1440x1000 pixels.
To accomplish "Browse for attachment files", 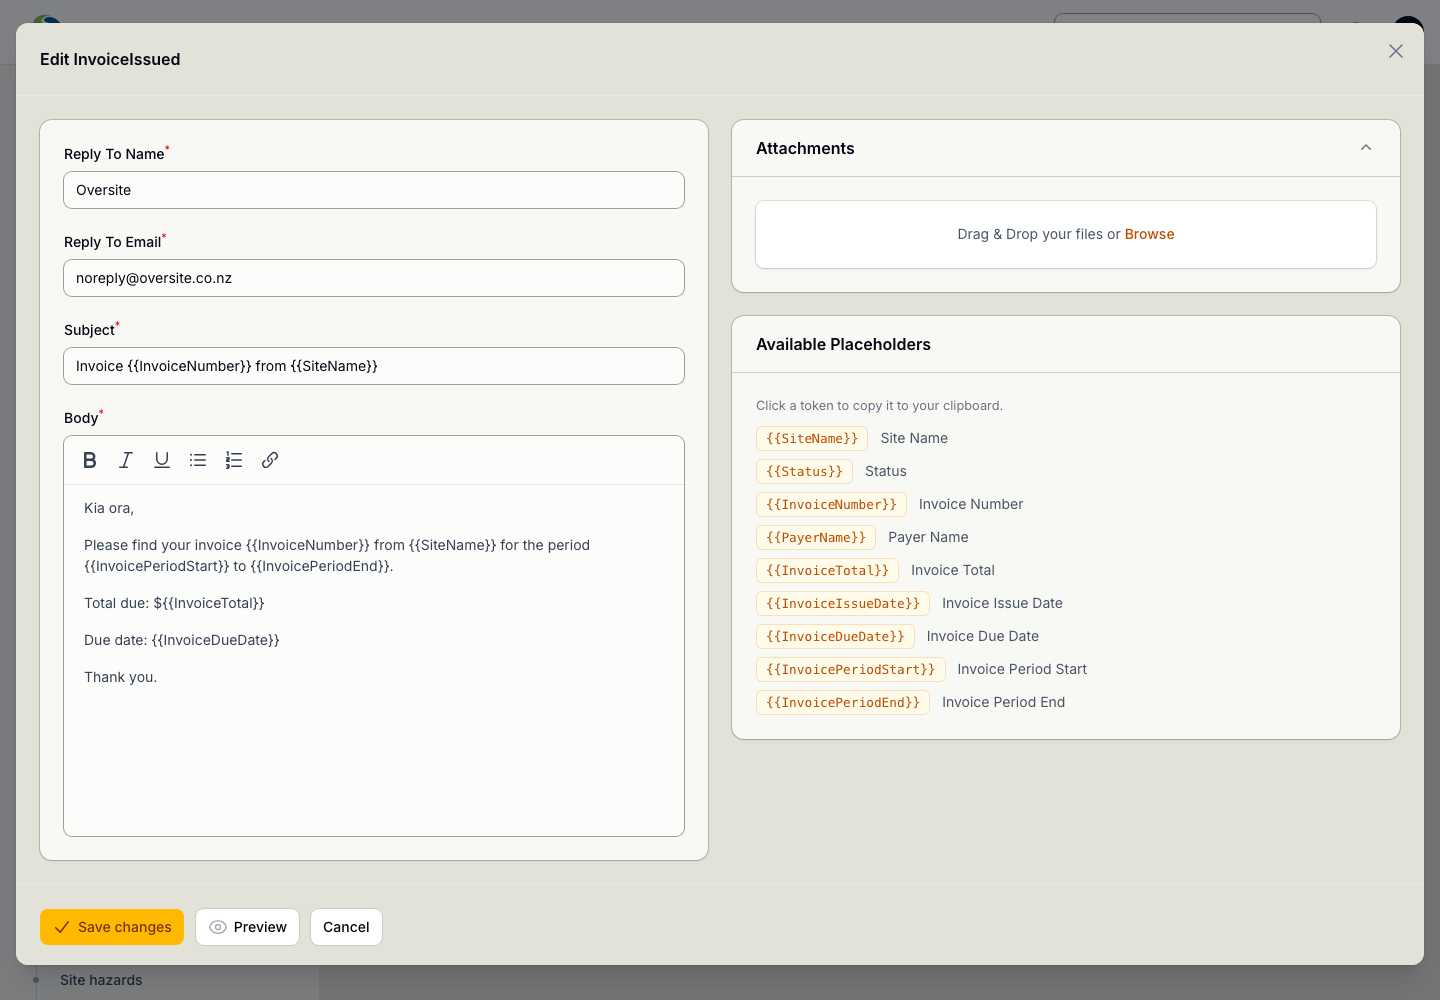I will click(x=1149, y=234).
